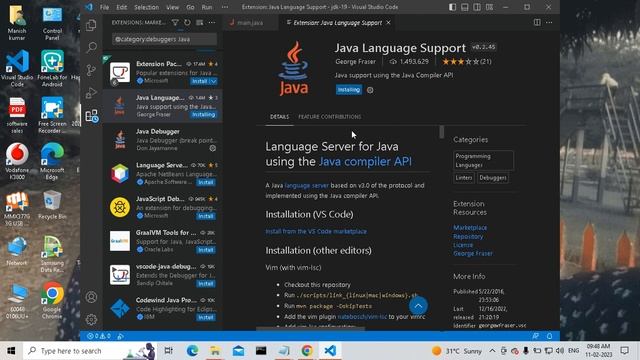Select the DETAILS tab
Screen dimensions: 640x360
(279, 117)
